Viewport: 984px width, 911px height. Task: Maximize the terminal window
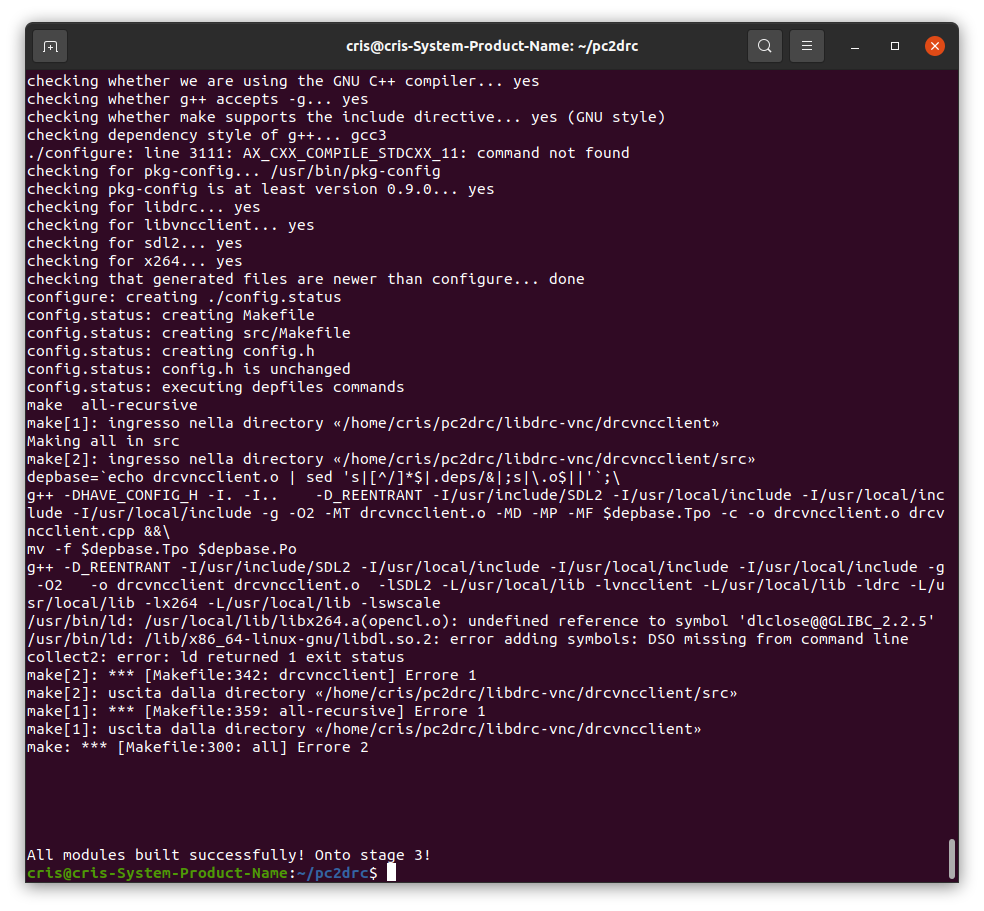(895, 46)
